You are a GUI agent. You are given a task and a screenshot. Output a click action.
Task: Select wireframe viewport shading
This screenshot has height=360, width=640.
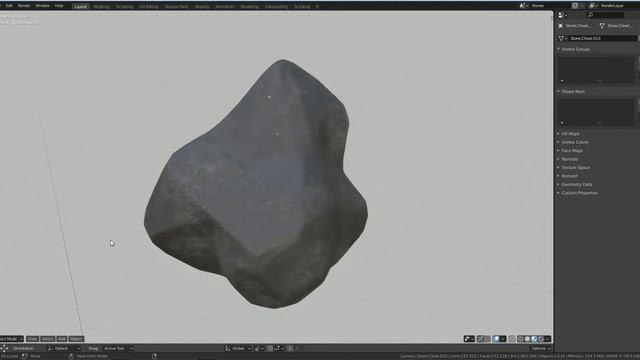pyautogui.click(x=521, y=339)
